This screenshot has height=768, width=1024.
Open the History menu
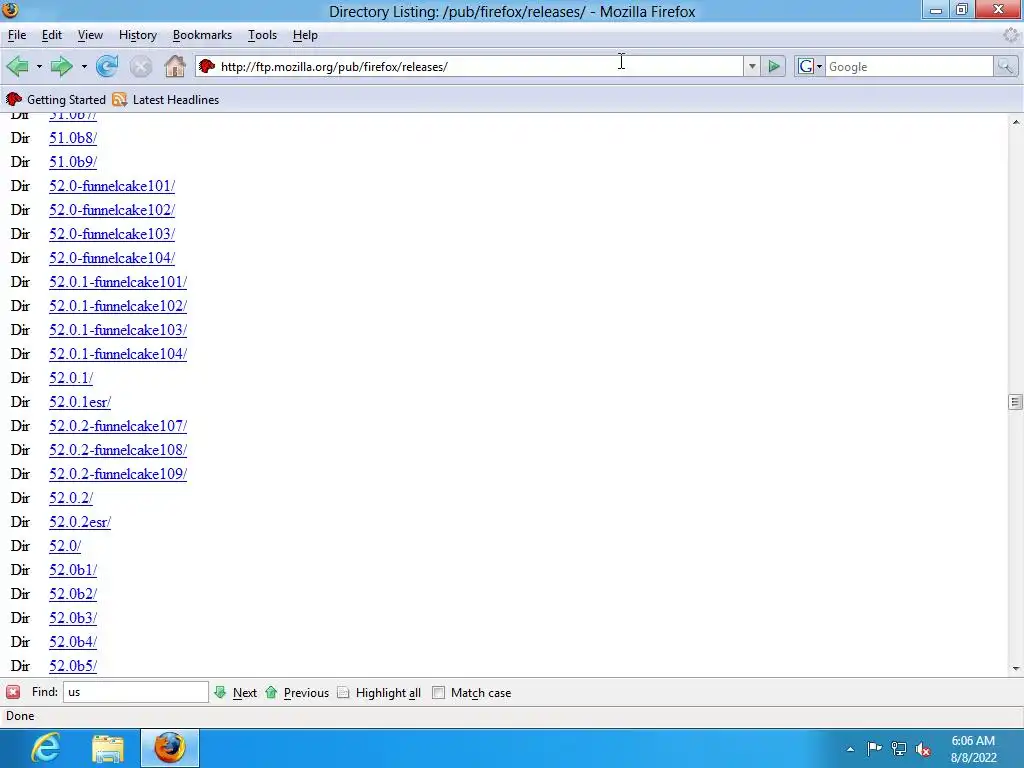click(138, 35)
